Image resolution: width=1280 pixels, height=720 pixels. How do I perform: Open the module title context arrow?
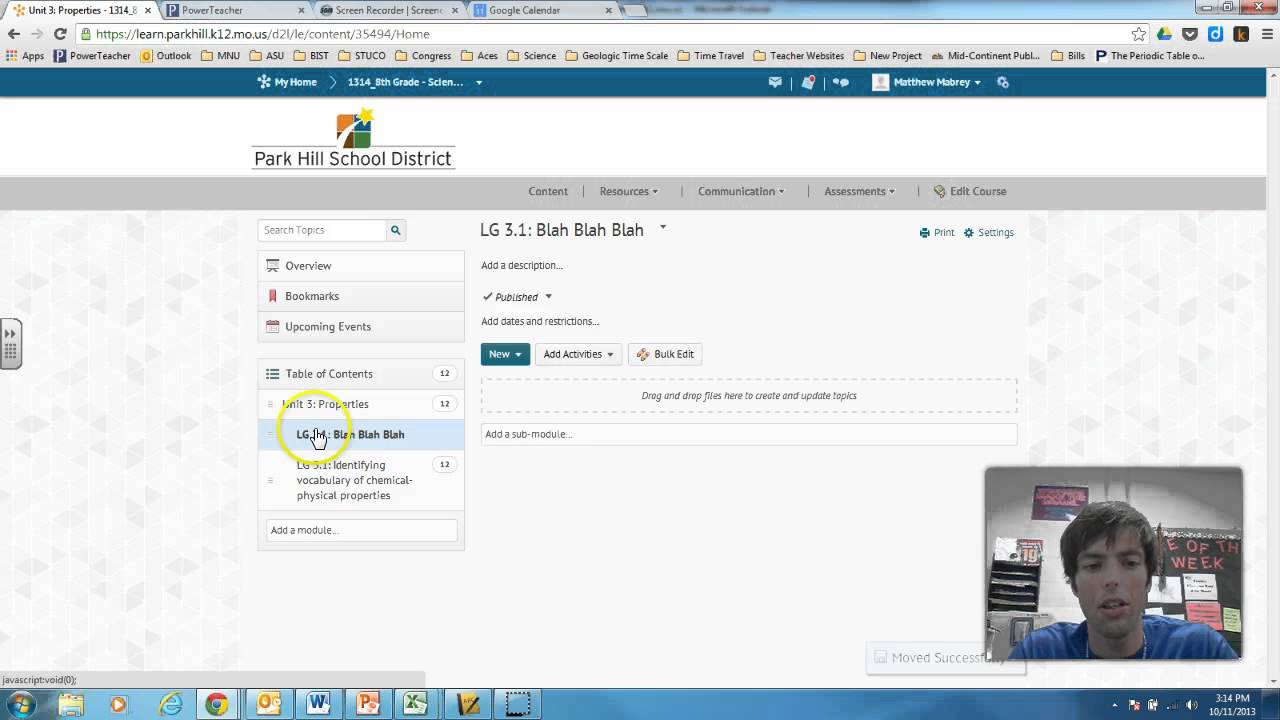[662, 228]
